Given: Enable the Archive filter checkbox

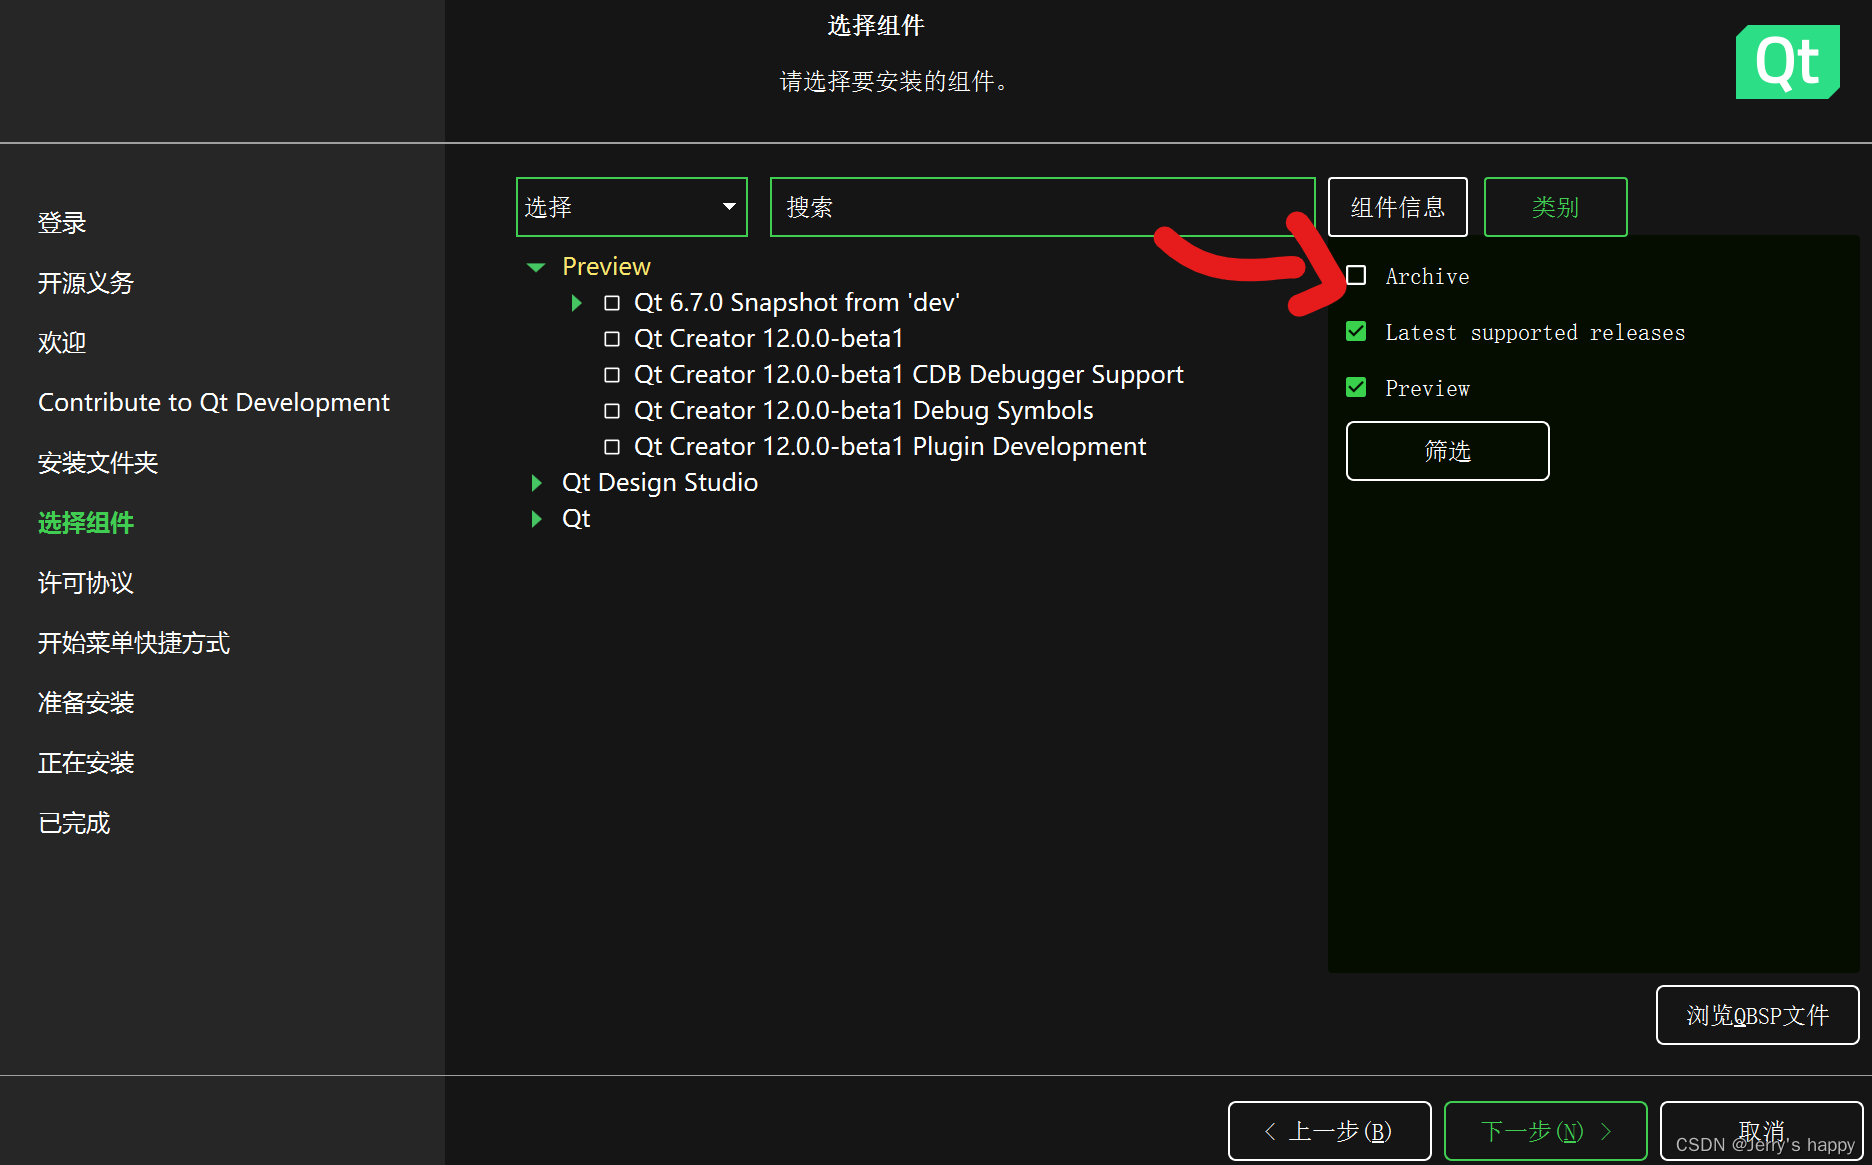Looking at the screenshot, I should (x=1356, y=275).
